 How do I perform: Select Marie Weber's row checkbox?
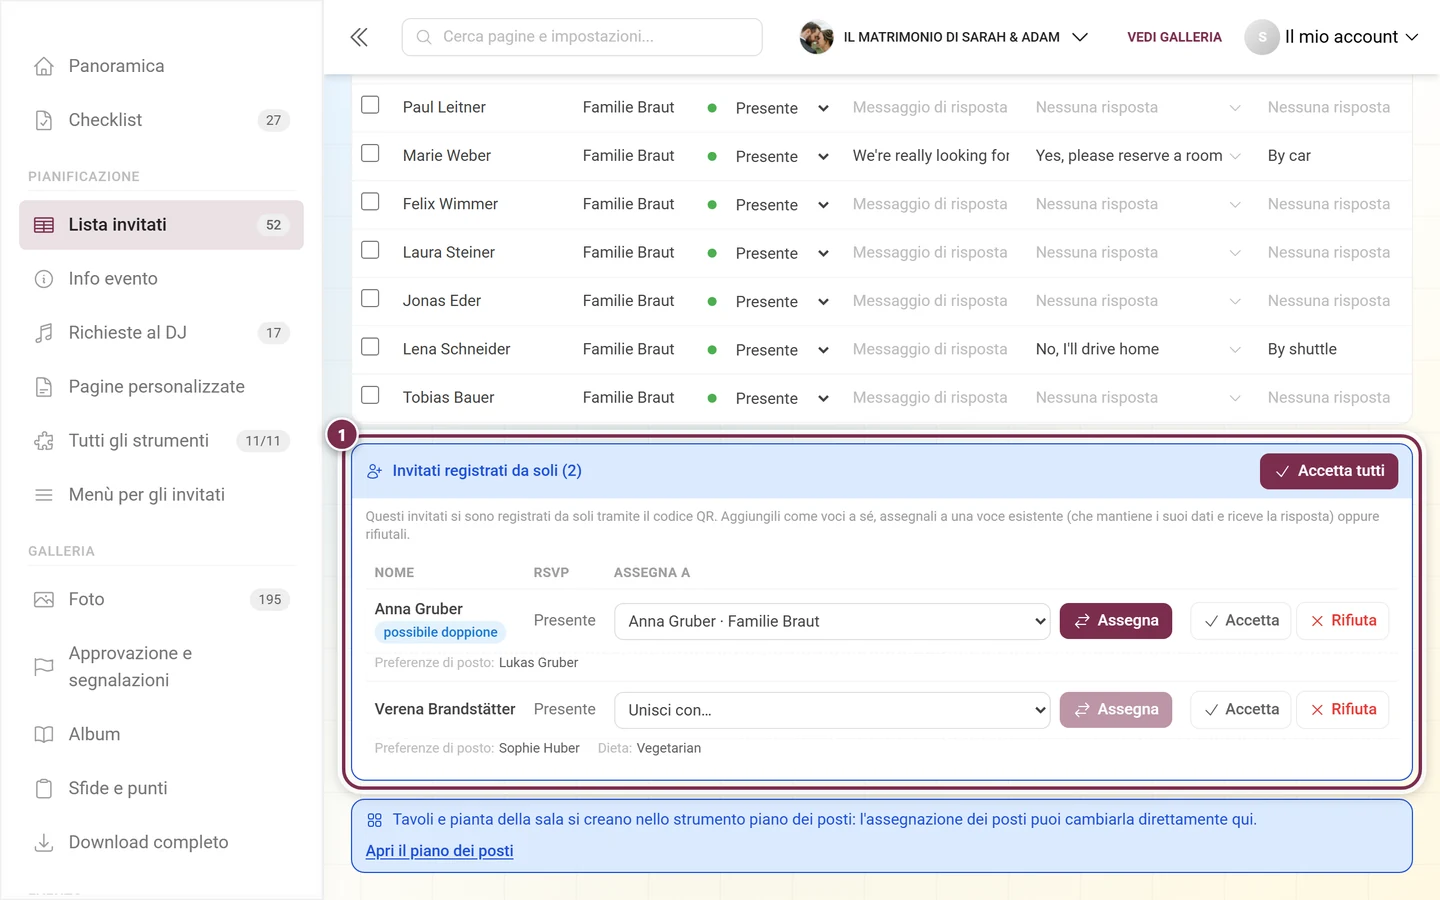[370, 153]
